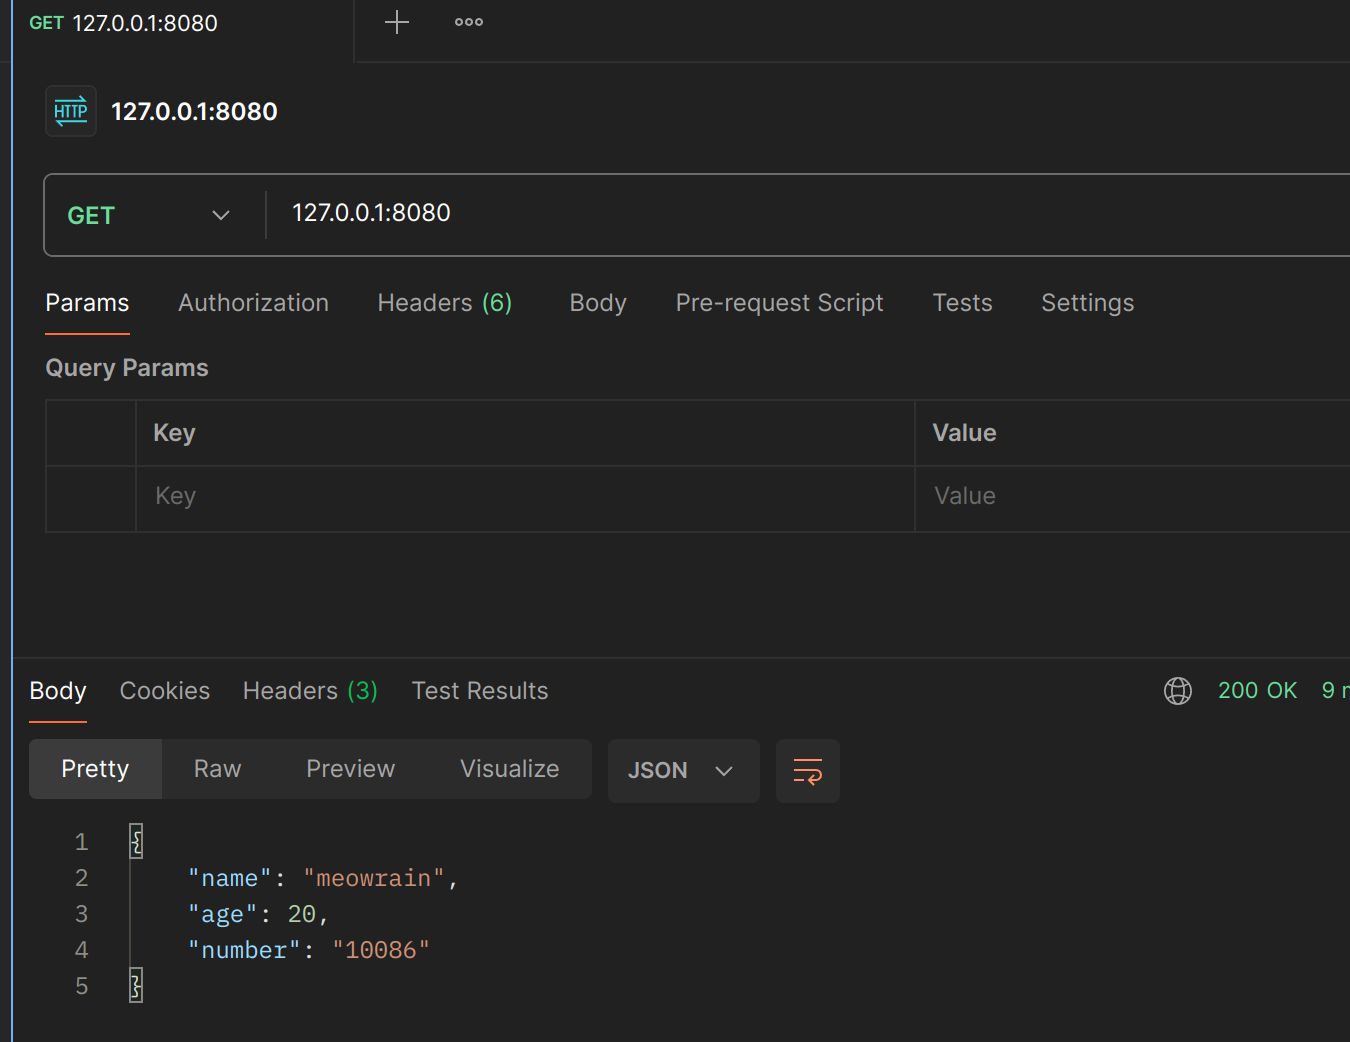The image size is (1350, 1042).
Task: Click the HTTP request type icon
Action: tap(71, 111)
